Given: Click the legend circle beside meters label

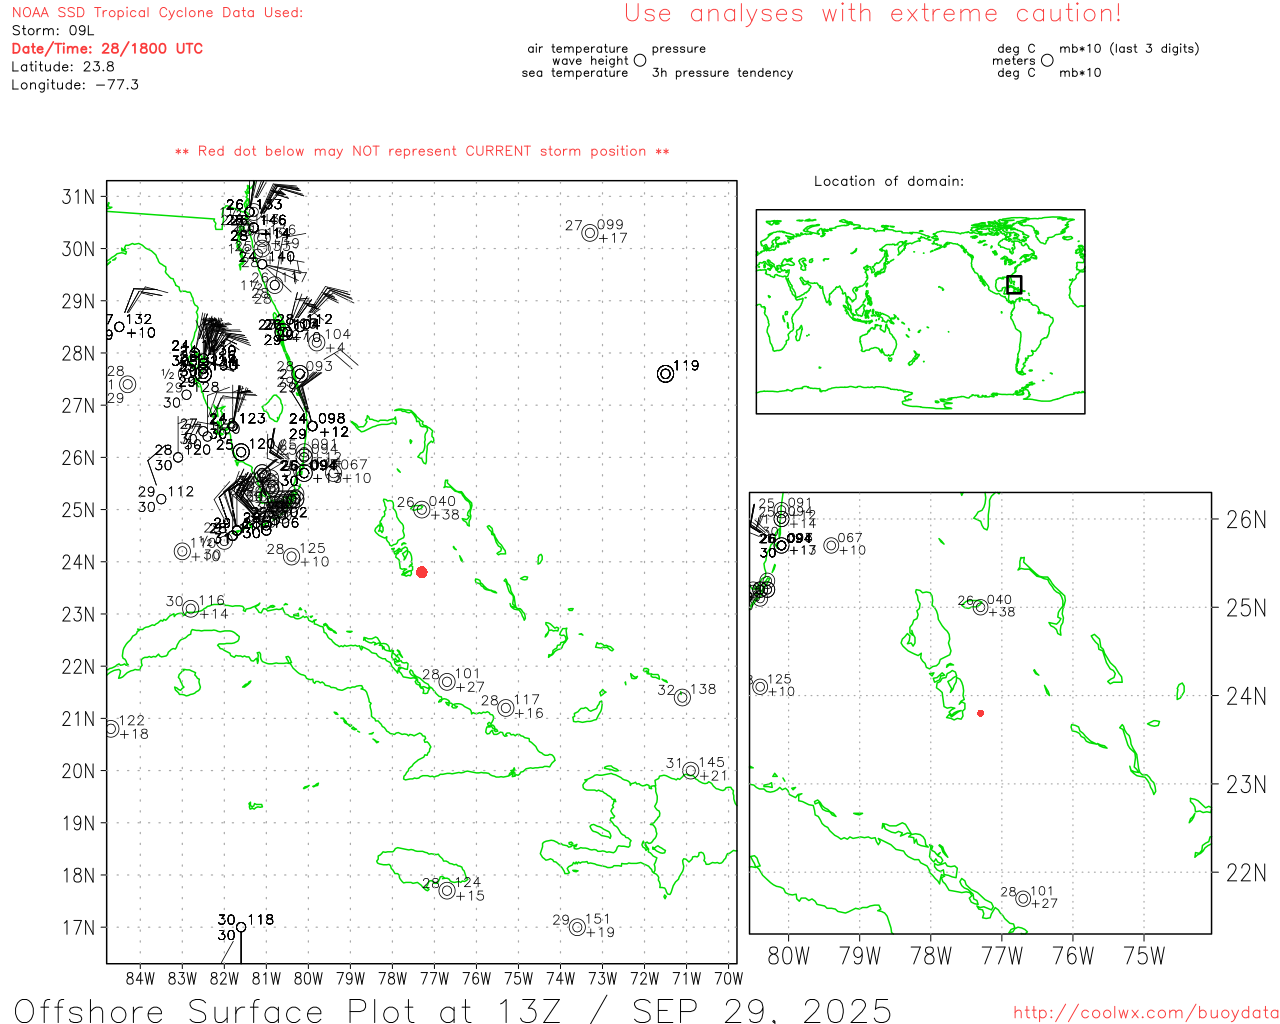Looking at the screenshot, I should pyautogui.click(x=1047, y=61).
